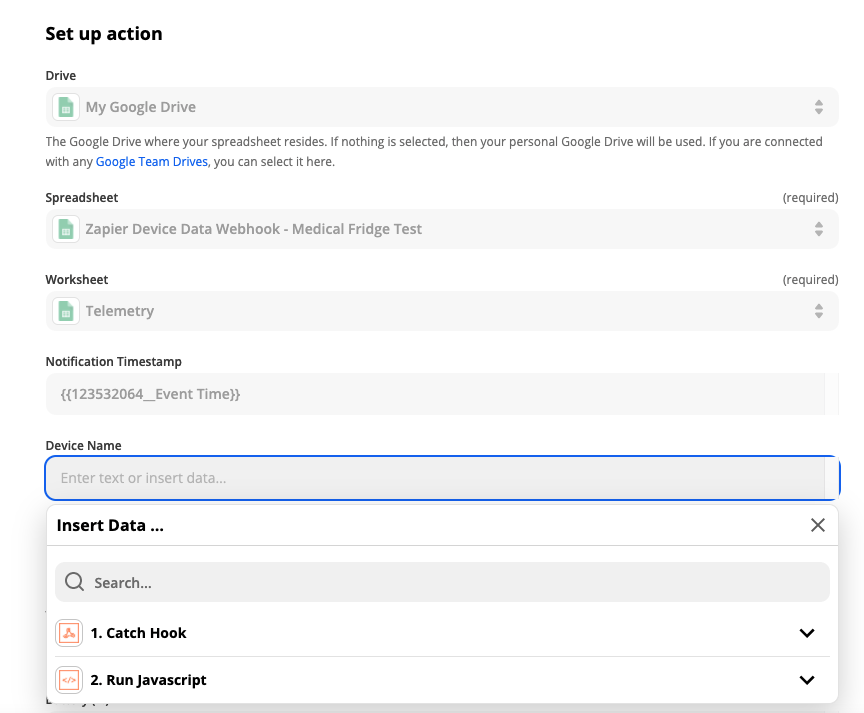This screenshot has height=713, width=864.
Task: Select the Medical Fridge Test spreadsheet value
Action: [x=253, y=229]
